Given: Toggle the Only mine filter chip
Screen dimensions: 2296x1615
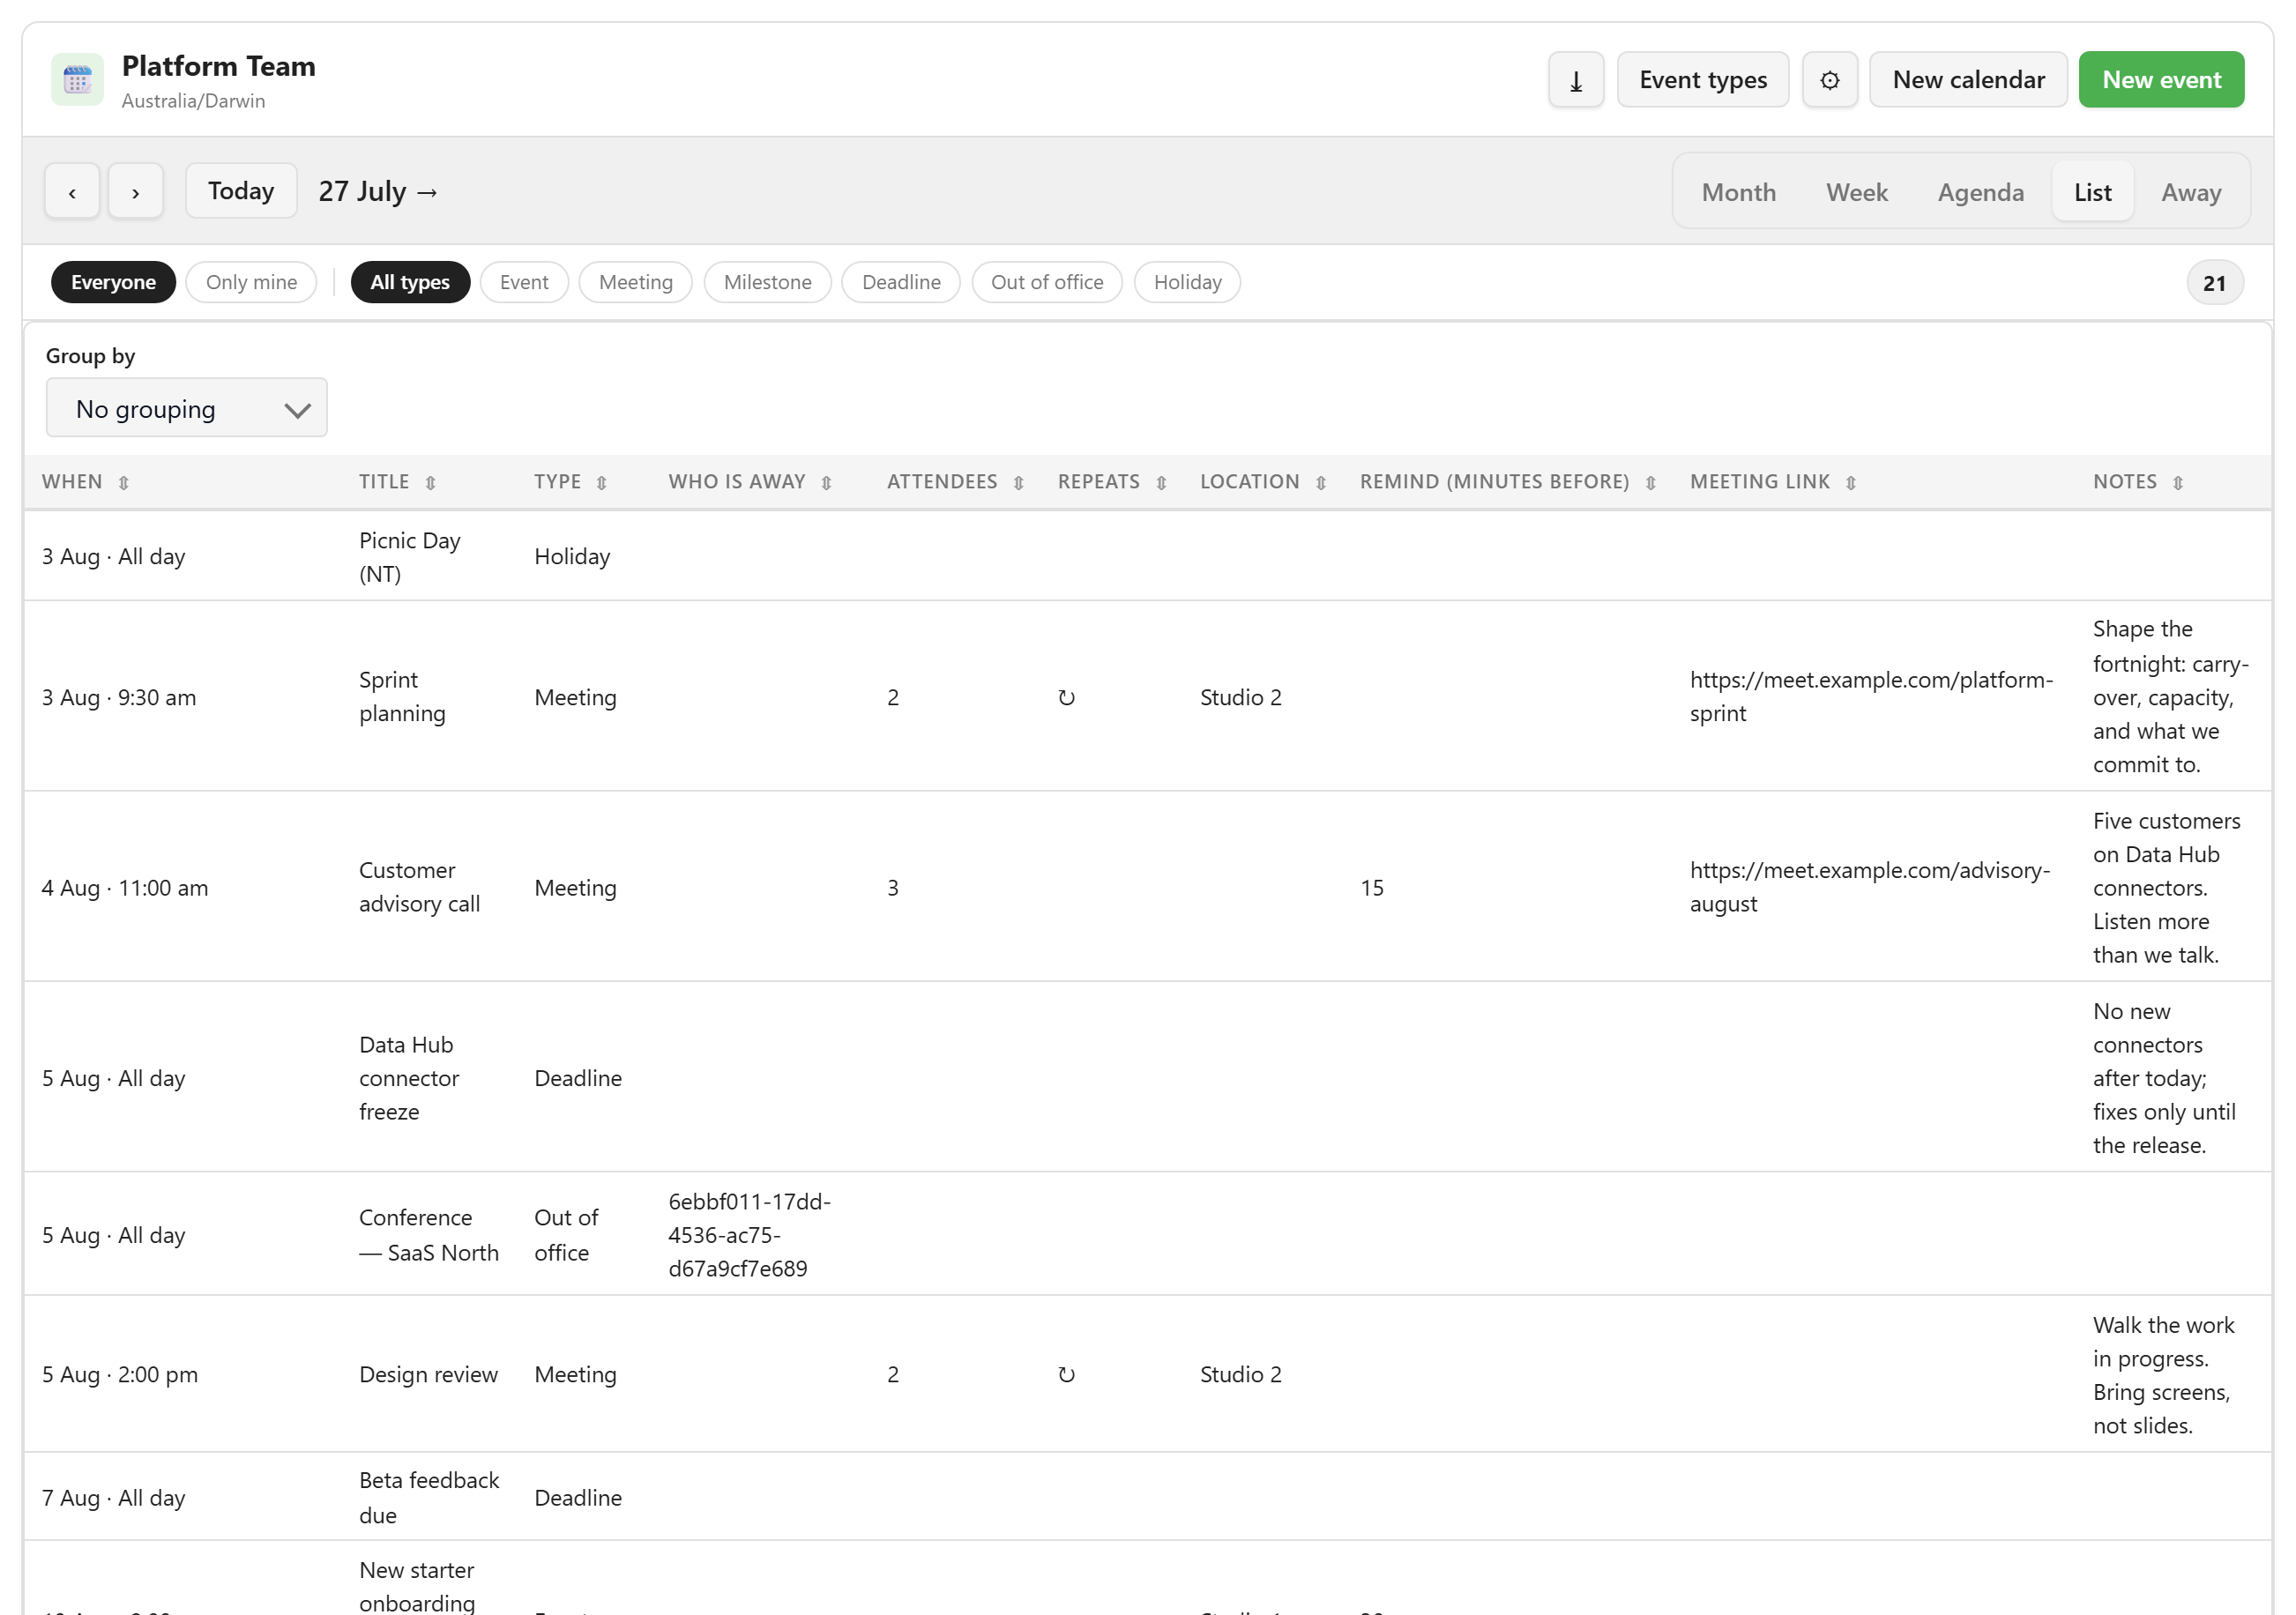Looking at the screenshot, I should 251,282.
